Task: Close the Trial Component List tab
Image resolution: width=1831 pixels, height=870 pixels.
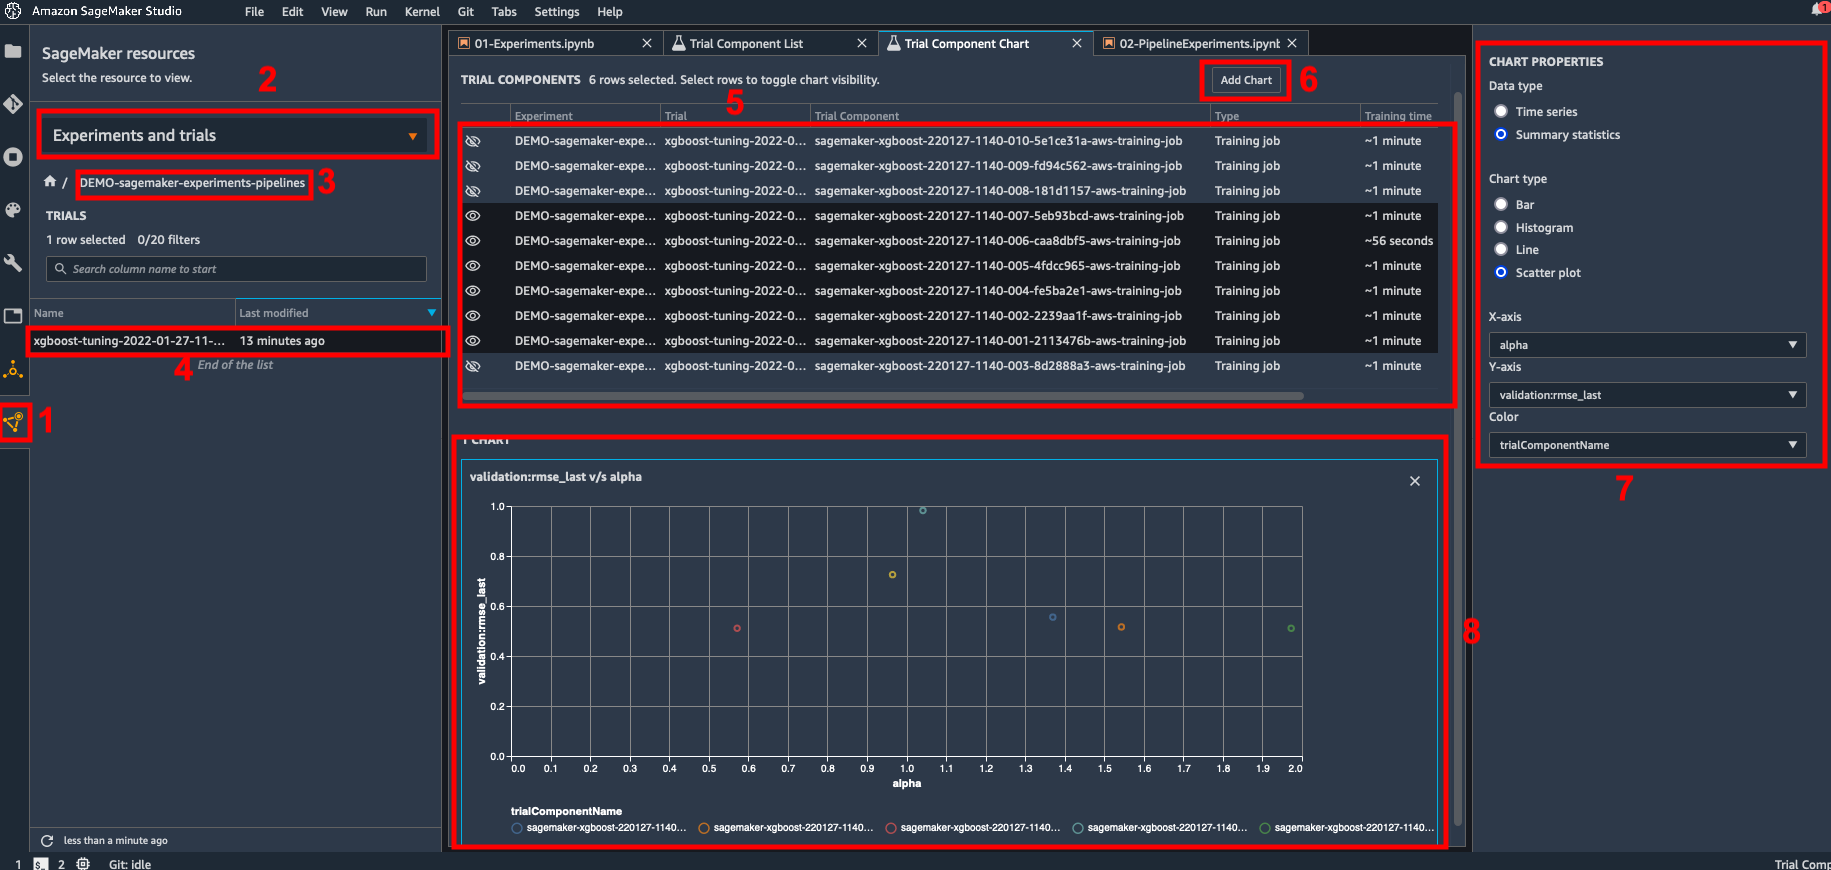Action: (x=862, y=43)
